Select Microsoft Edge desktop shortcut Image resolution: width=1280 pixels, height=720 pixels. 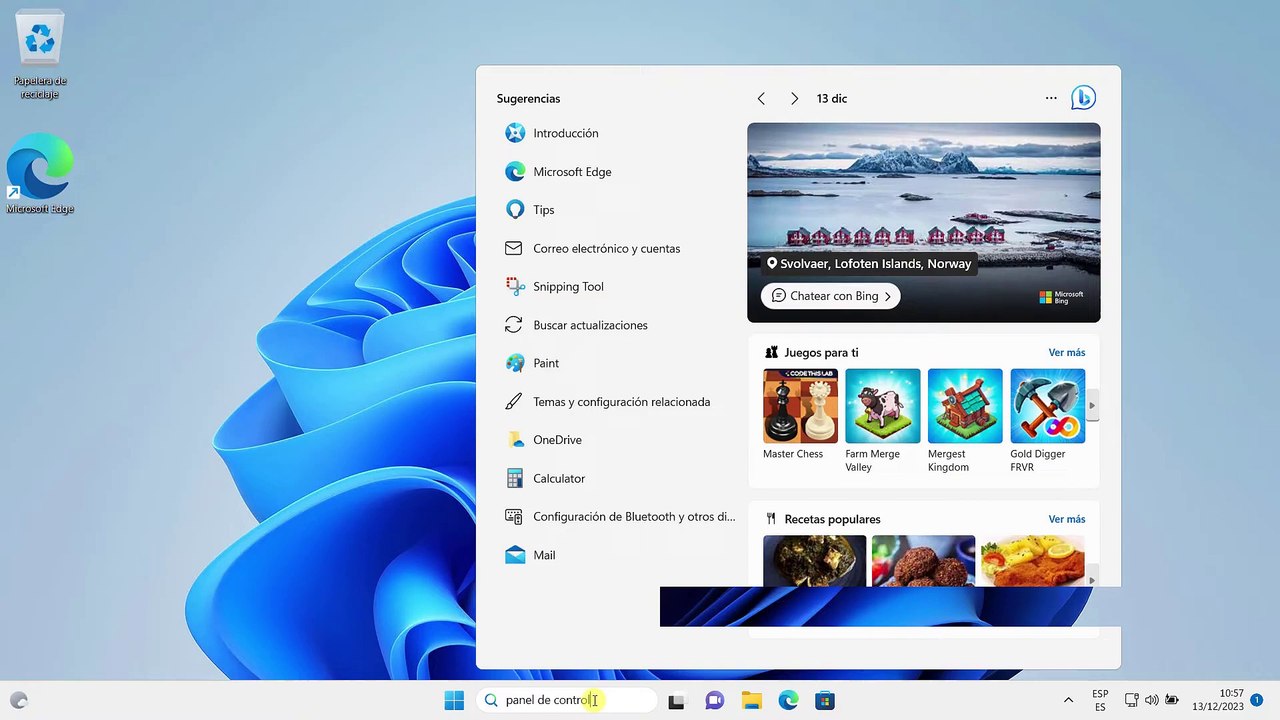pos(40,173)
